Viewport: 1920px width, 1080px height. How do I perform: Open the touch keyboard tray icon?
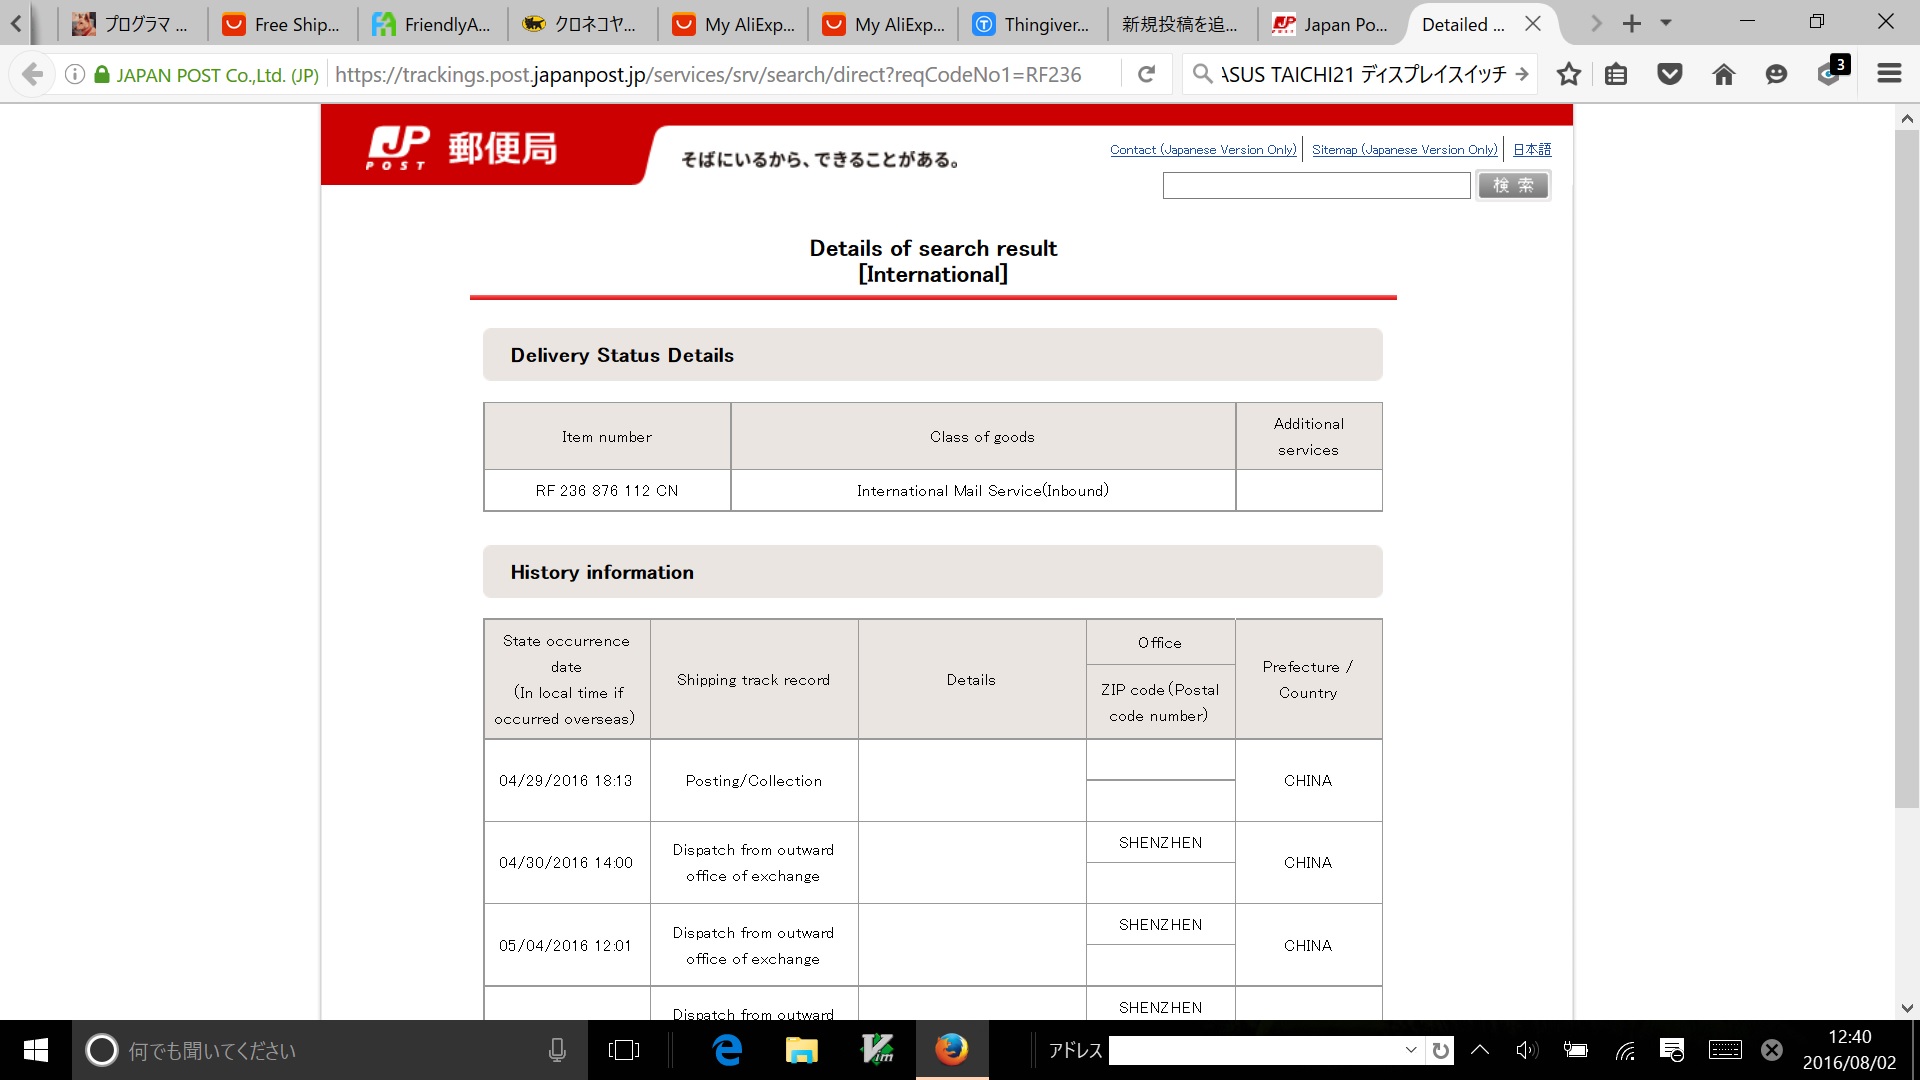(1725, 1050)
